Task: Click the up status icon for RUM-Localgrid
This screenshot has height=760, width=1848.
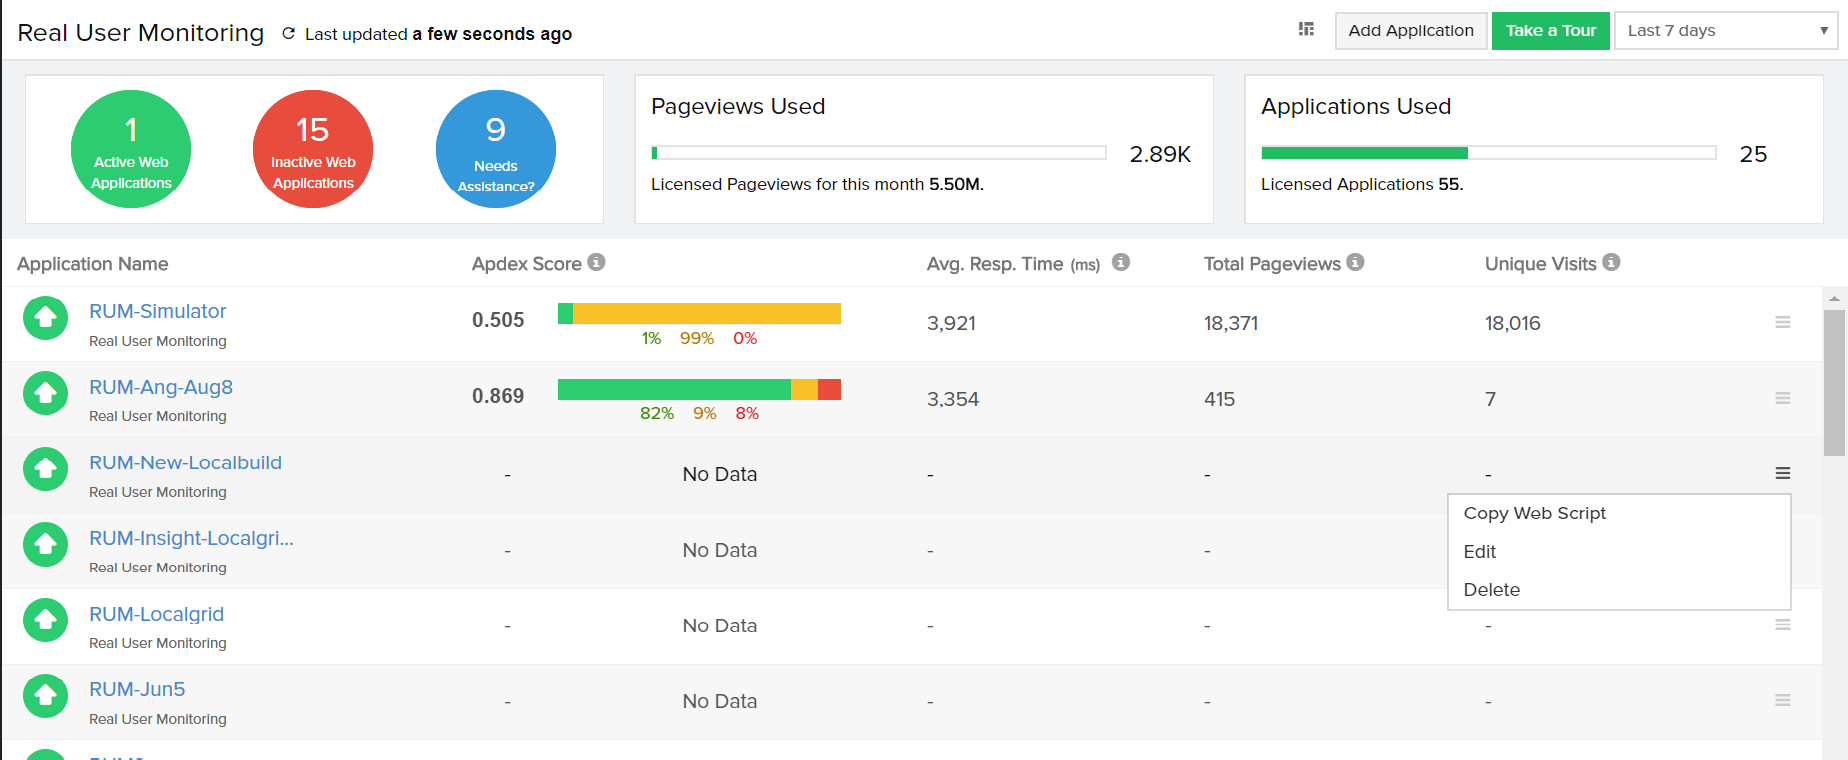Action: pyautogui.click(x=46, y=620)
